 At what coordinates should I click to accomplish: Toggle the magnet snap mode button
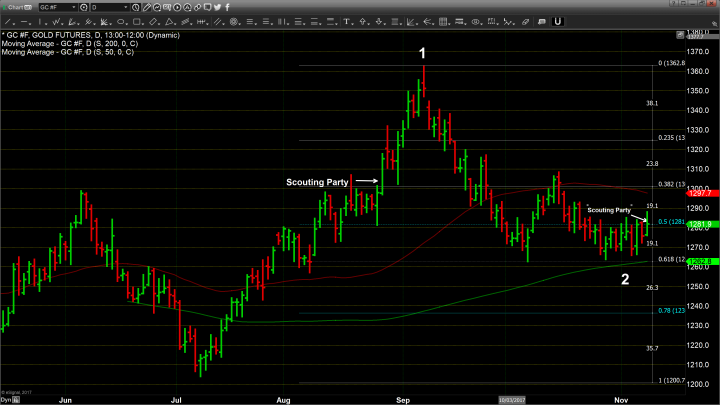557,21
